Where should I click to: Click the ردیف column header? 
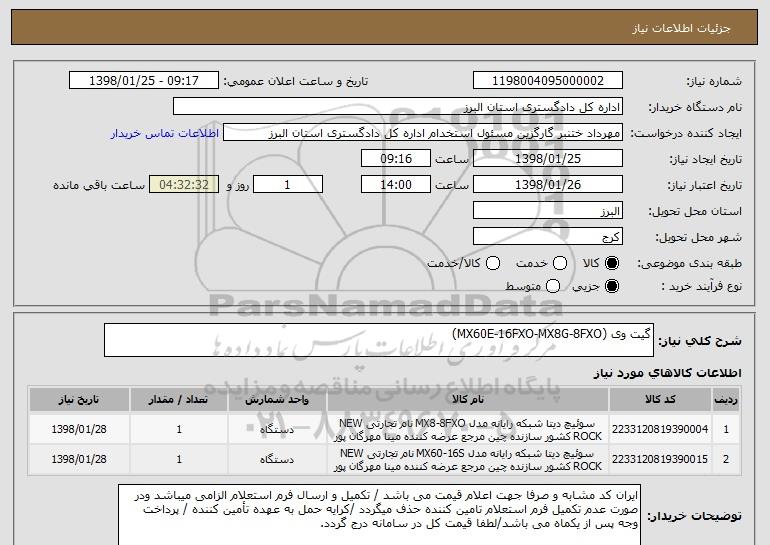coord(726,400)
